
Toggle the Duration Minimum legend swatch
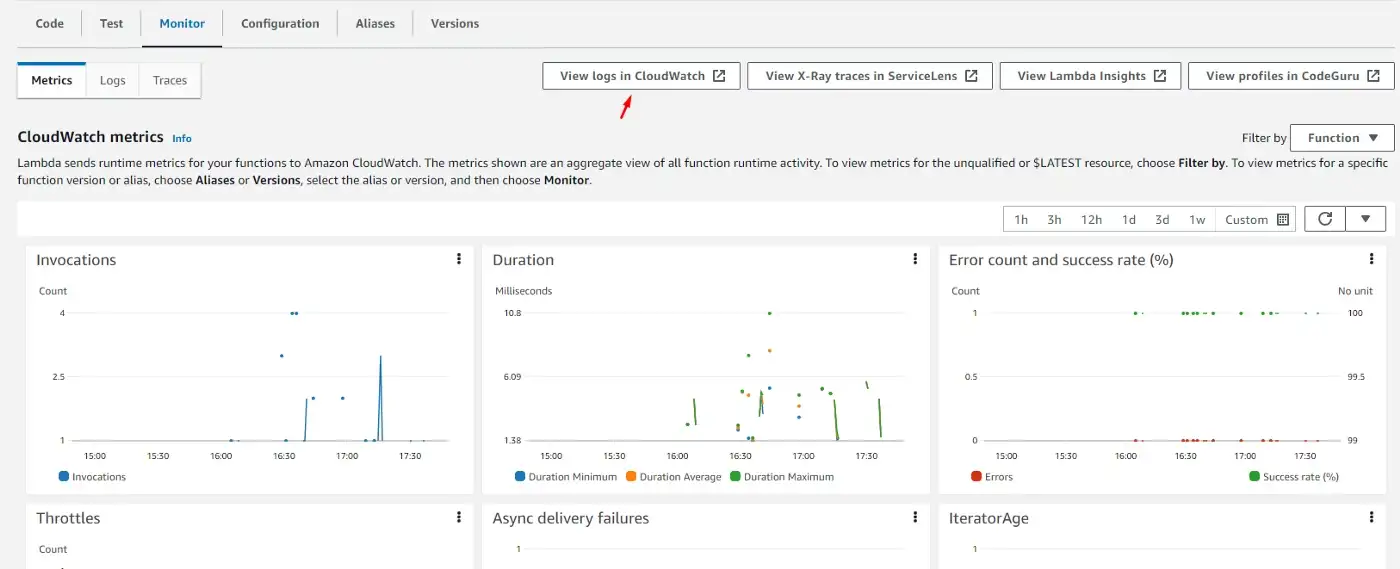[520, 477]
